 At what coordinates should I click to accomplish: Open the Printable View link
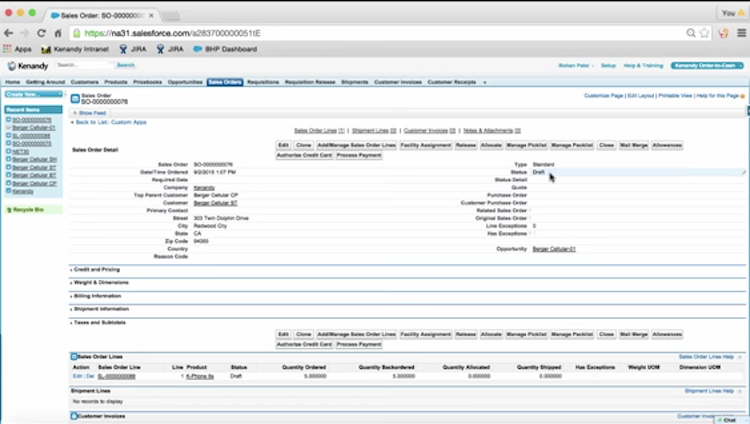[x=675, y=96]
